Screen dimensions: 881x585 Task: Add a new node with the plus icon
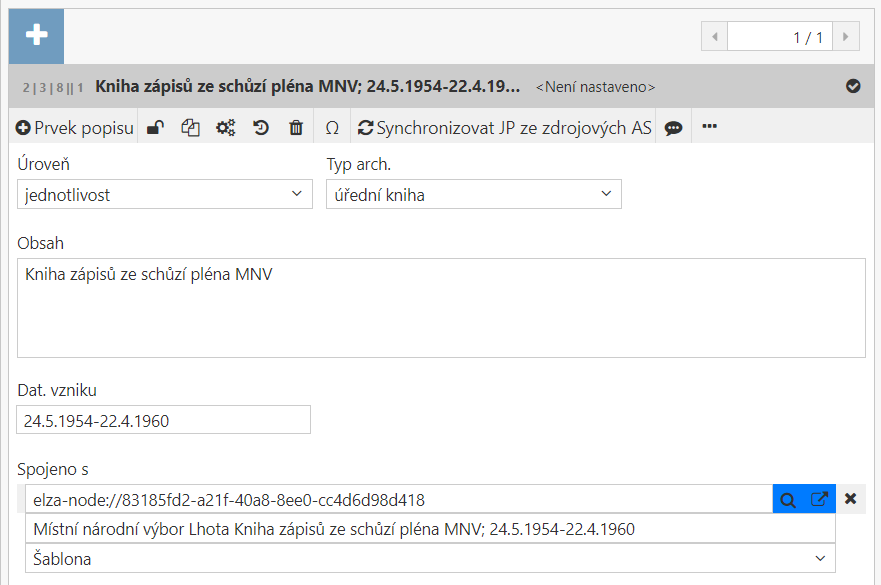click(x=35, y=35)
